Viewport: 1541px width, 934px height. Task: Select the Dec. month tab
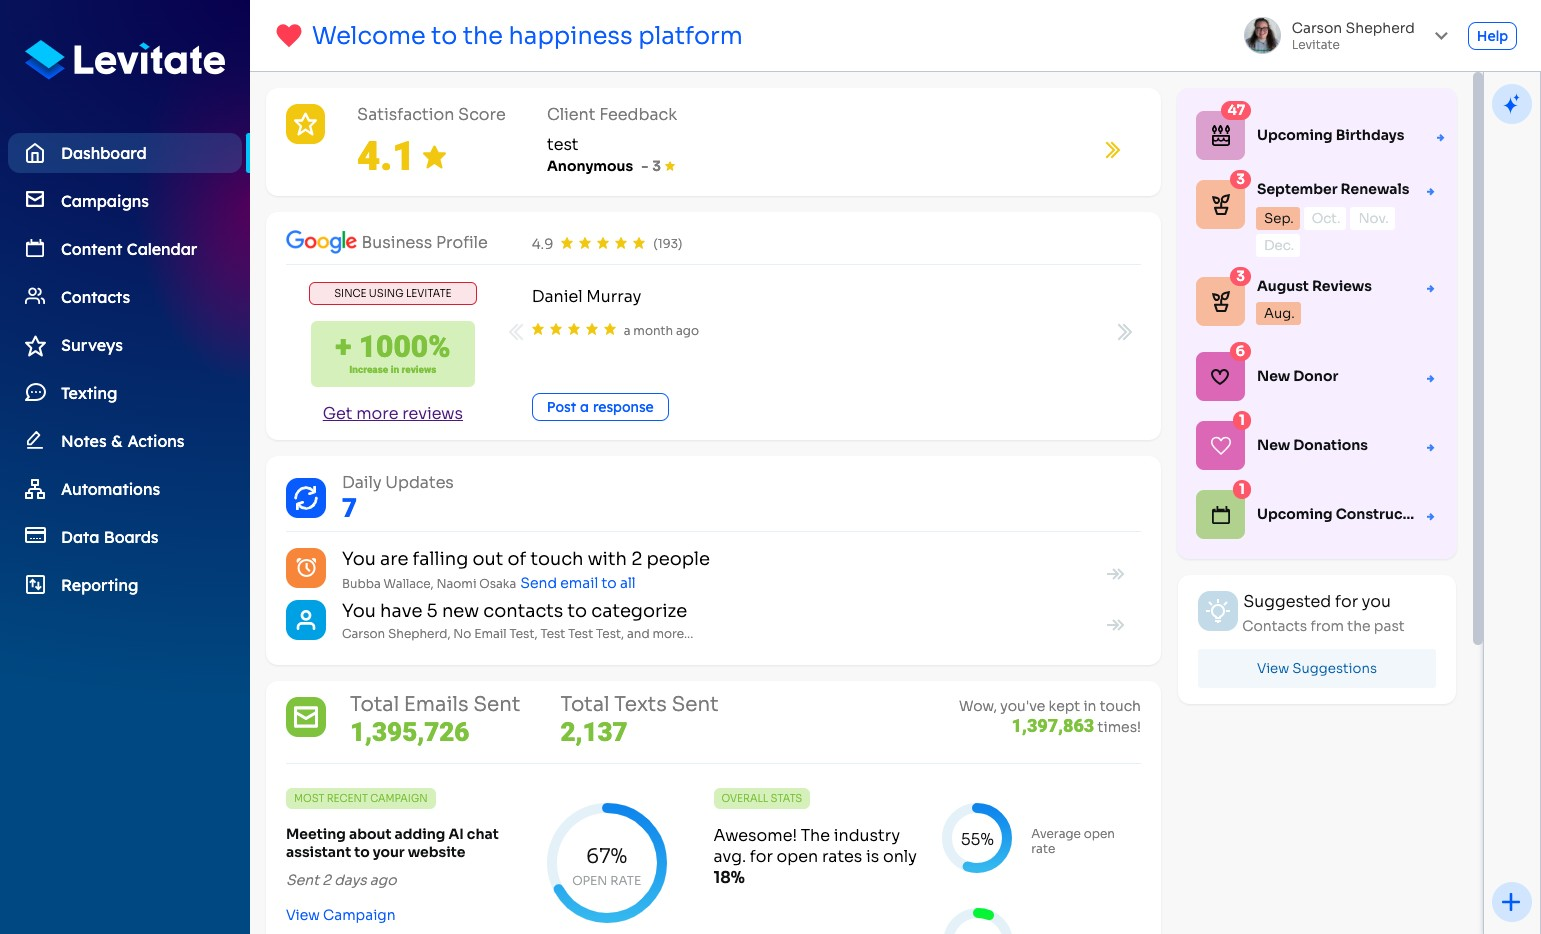(1278, 245)
